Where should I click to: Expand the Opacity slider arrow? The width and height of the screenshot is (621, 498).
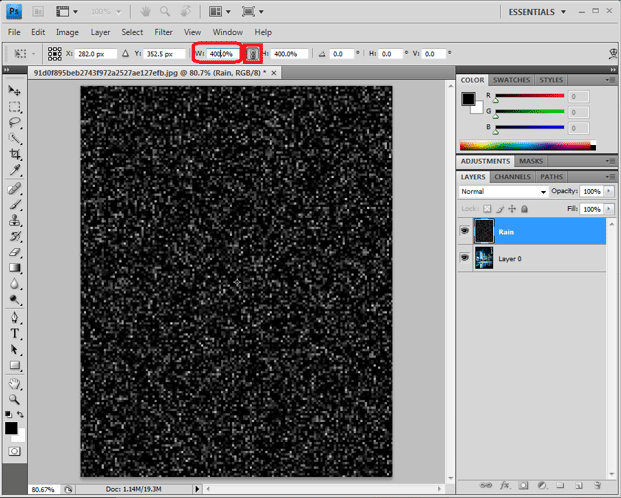608,191
